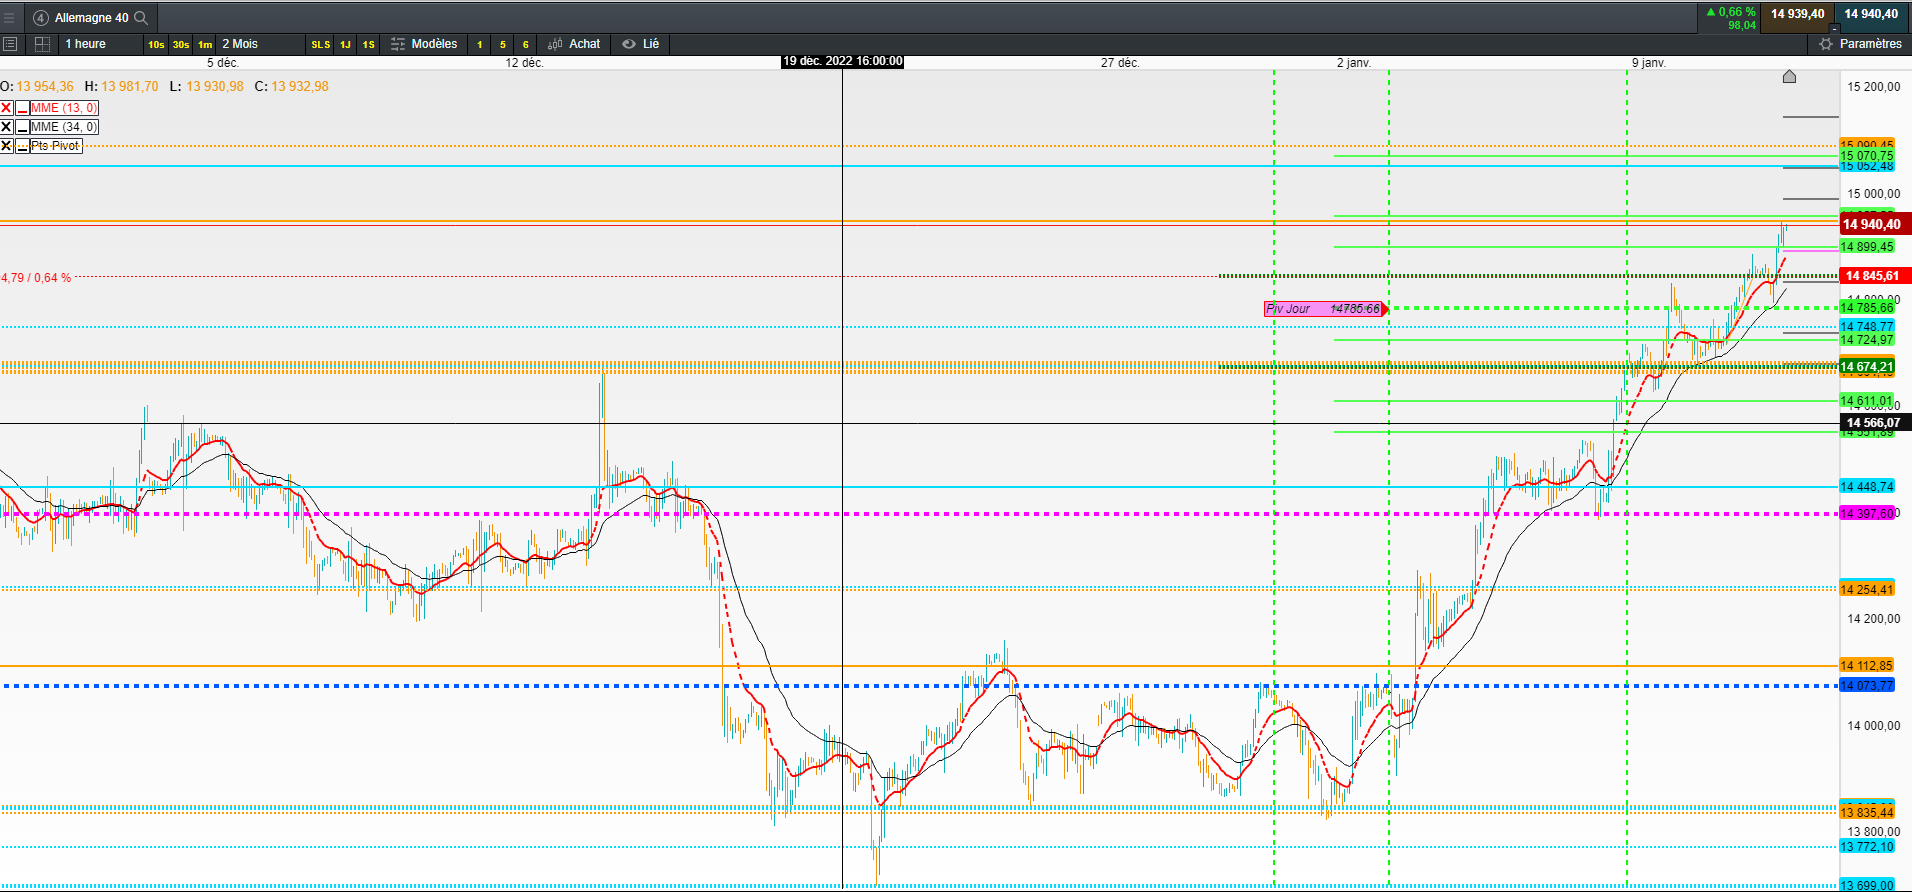Click the 19 déc. 2022 16:00:00 time marker
The height and width of the screenshot is (892, 1912).
tap(842, 62)
